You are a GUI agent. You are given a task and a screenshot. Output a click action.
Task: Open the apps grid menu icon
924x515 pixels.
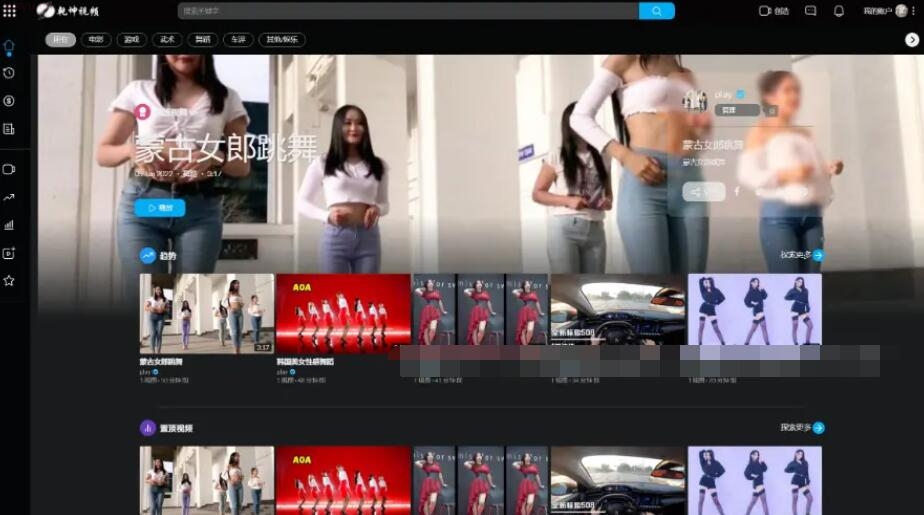[10, 11]
